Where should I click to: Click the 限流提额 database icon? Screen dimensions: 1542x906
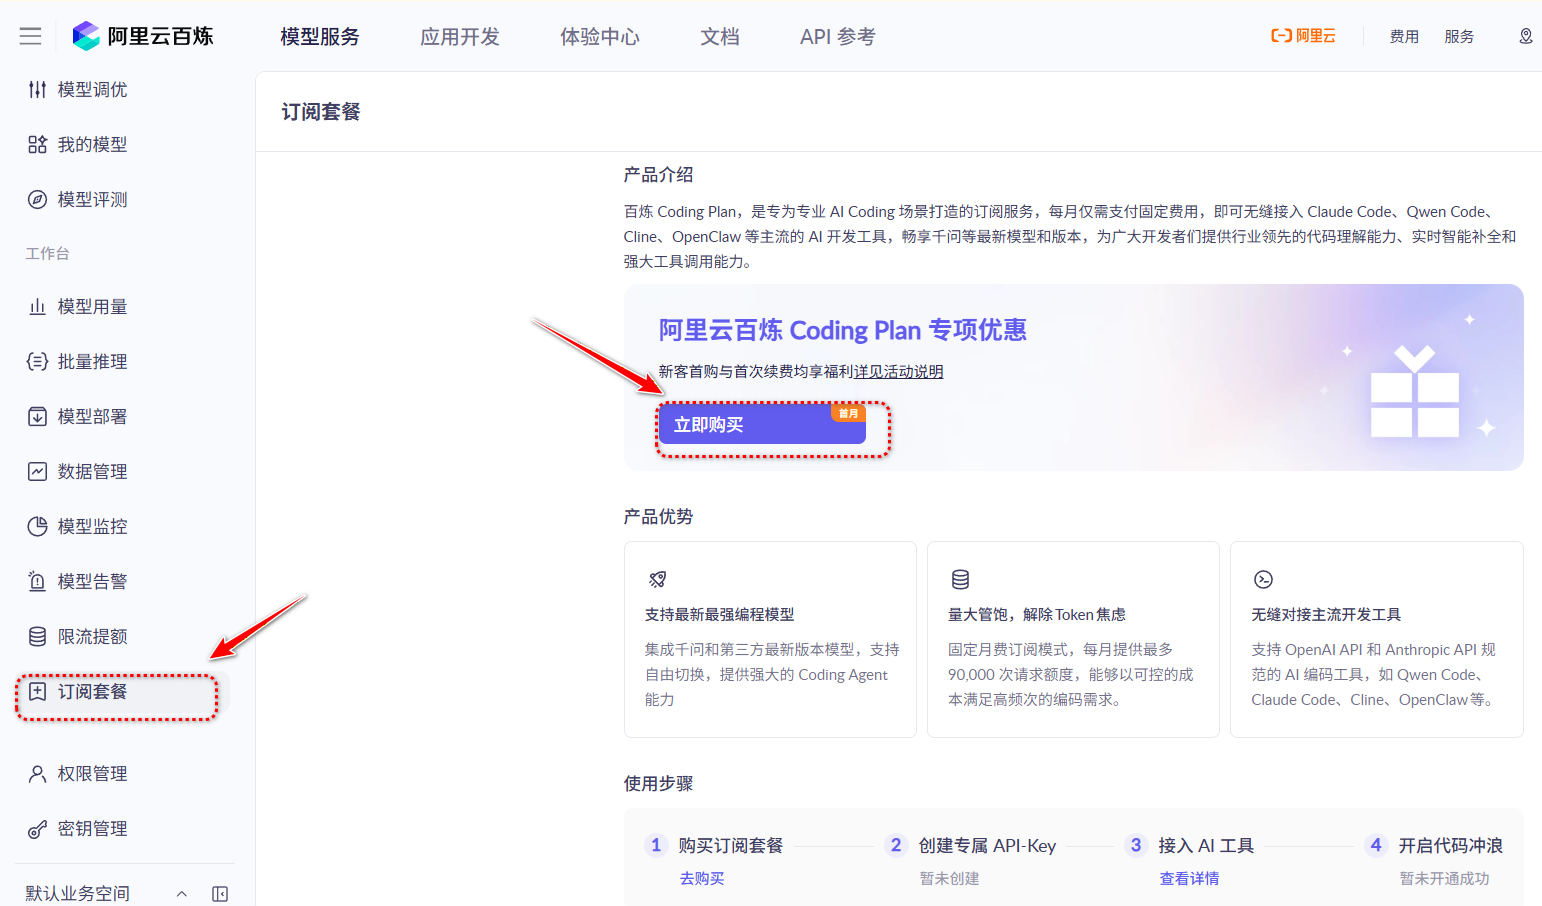(37, 637)
